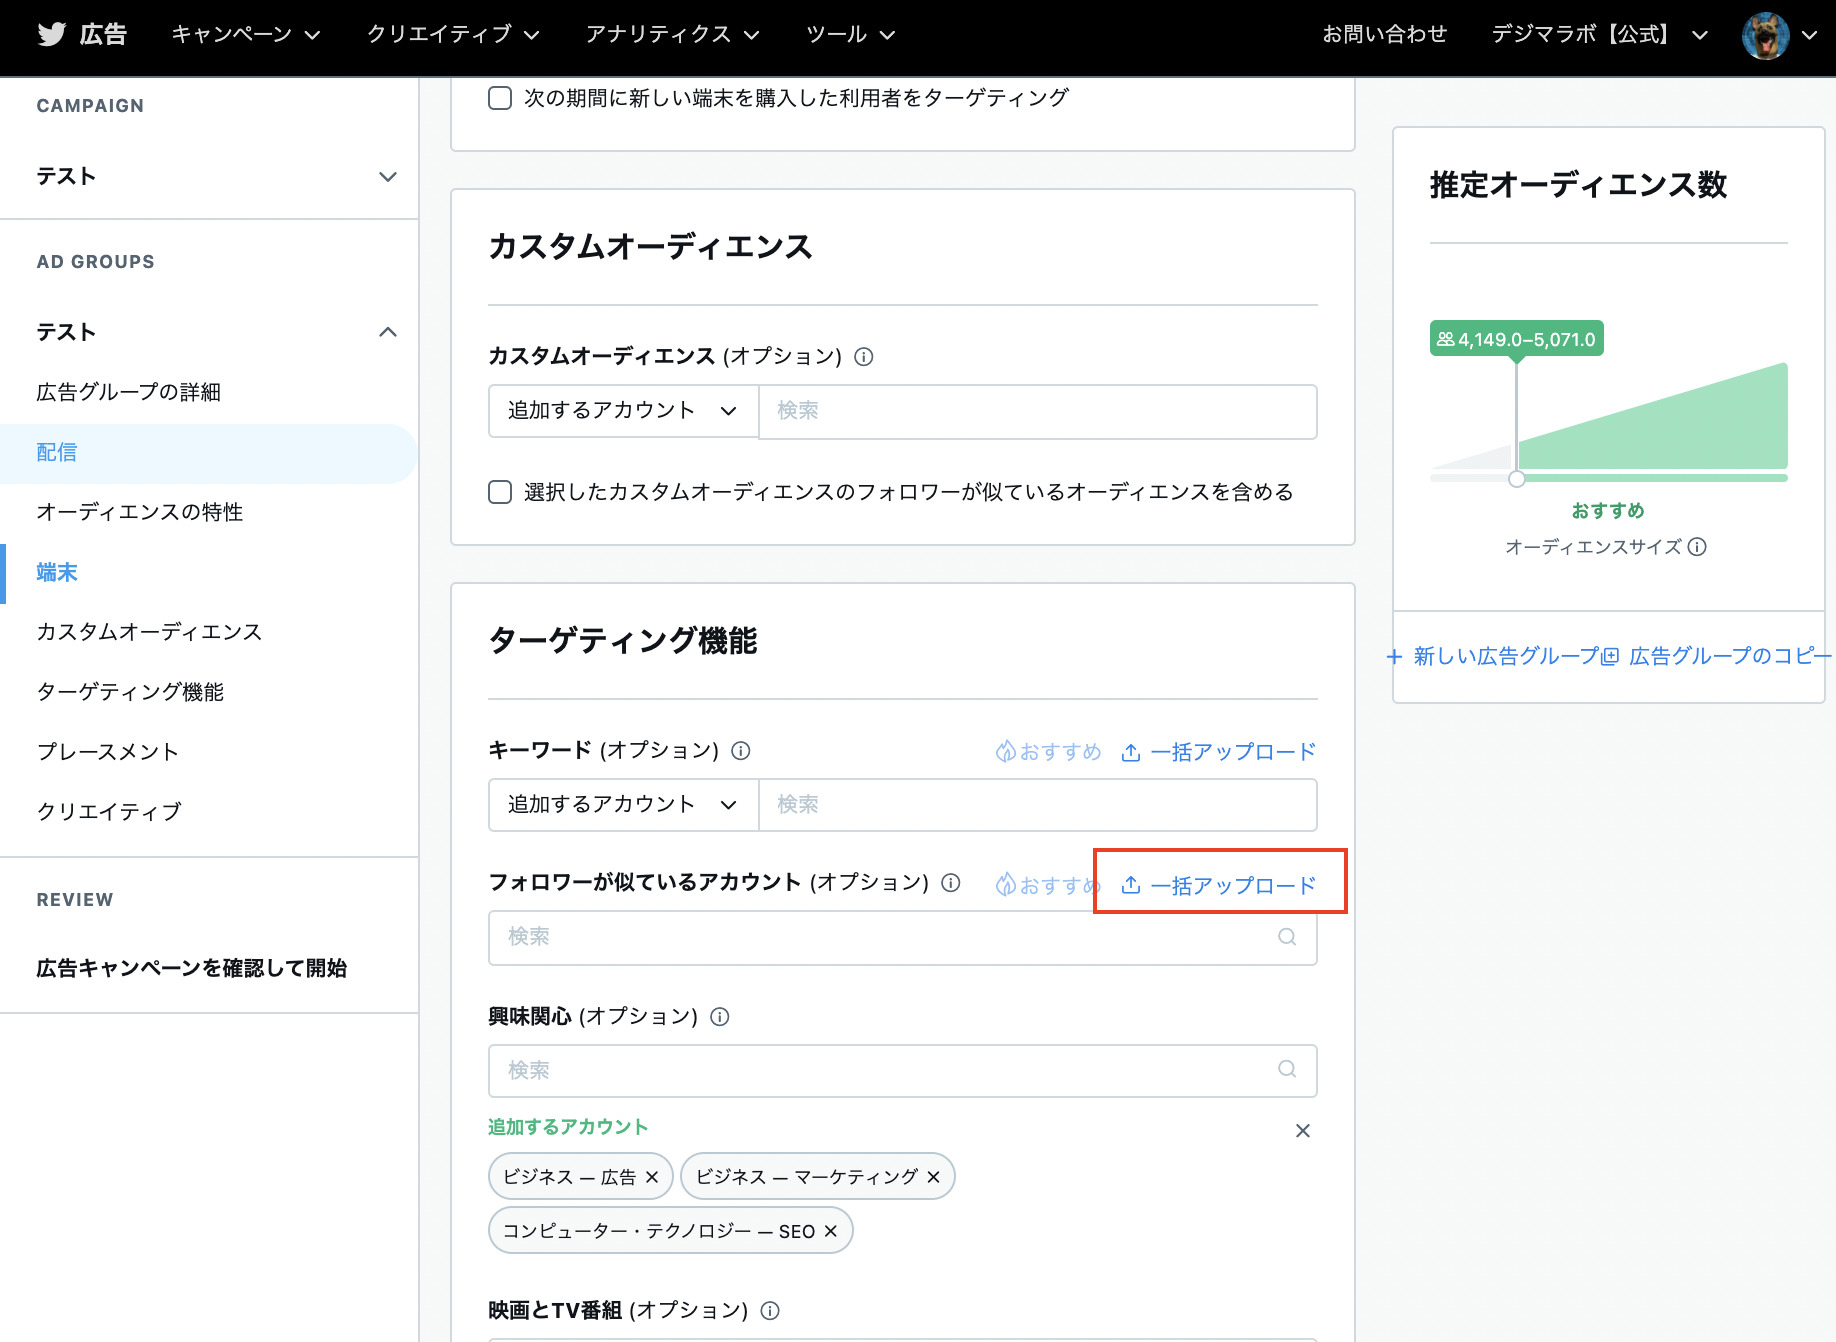Viewport: 1836px width, 1342px height.
Task: Click info icon next to カスタムオーディエンス label
Action: [x=864, y=357]
